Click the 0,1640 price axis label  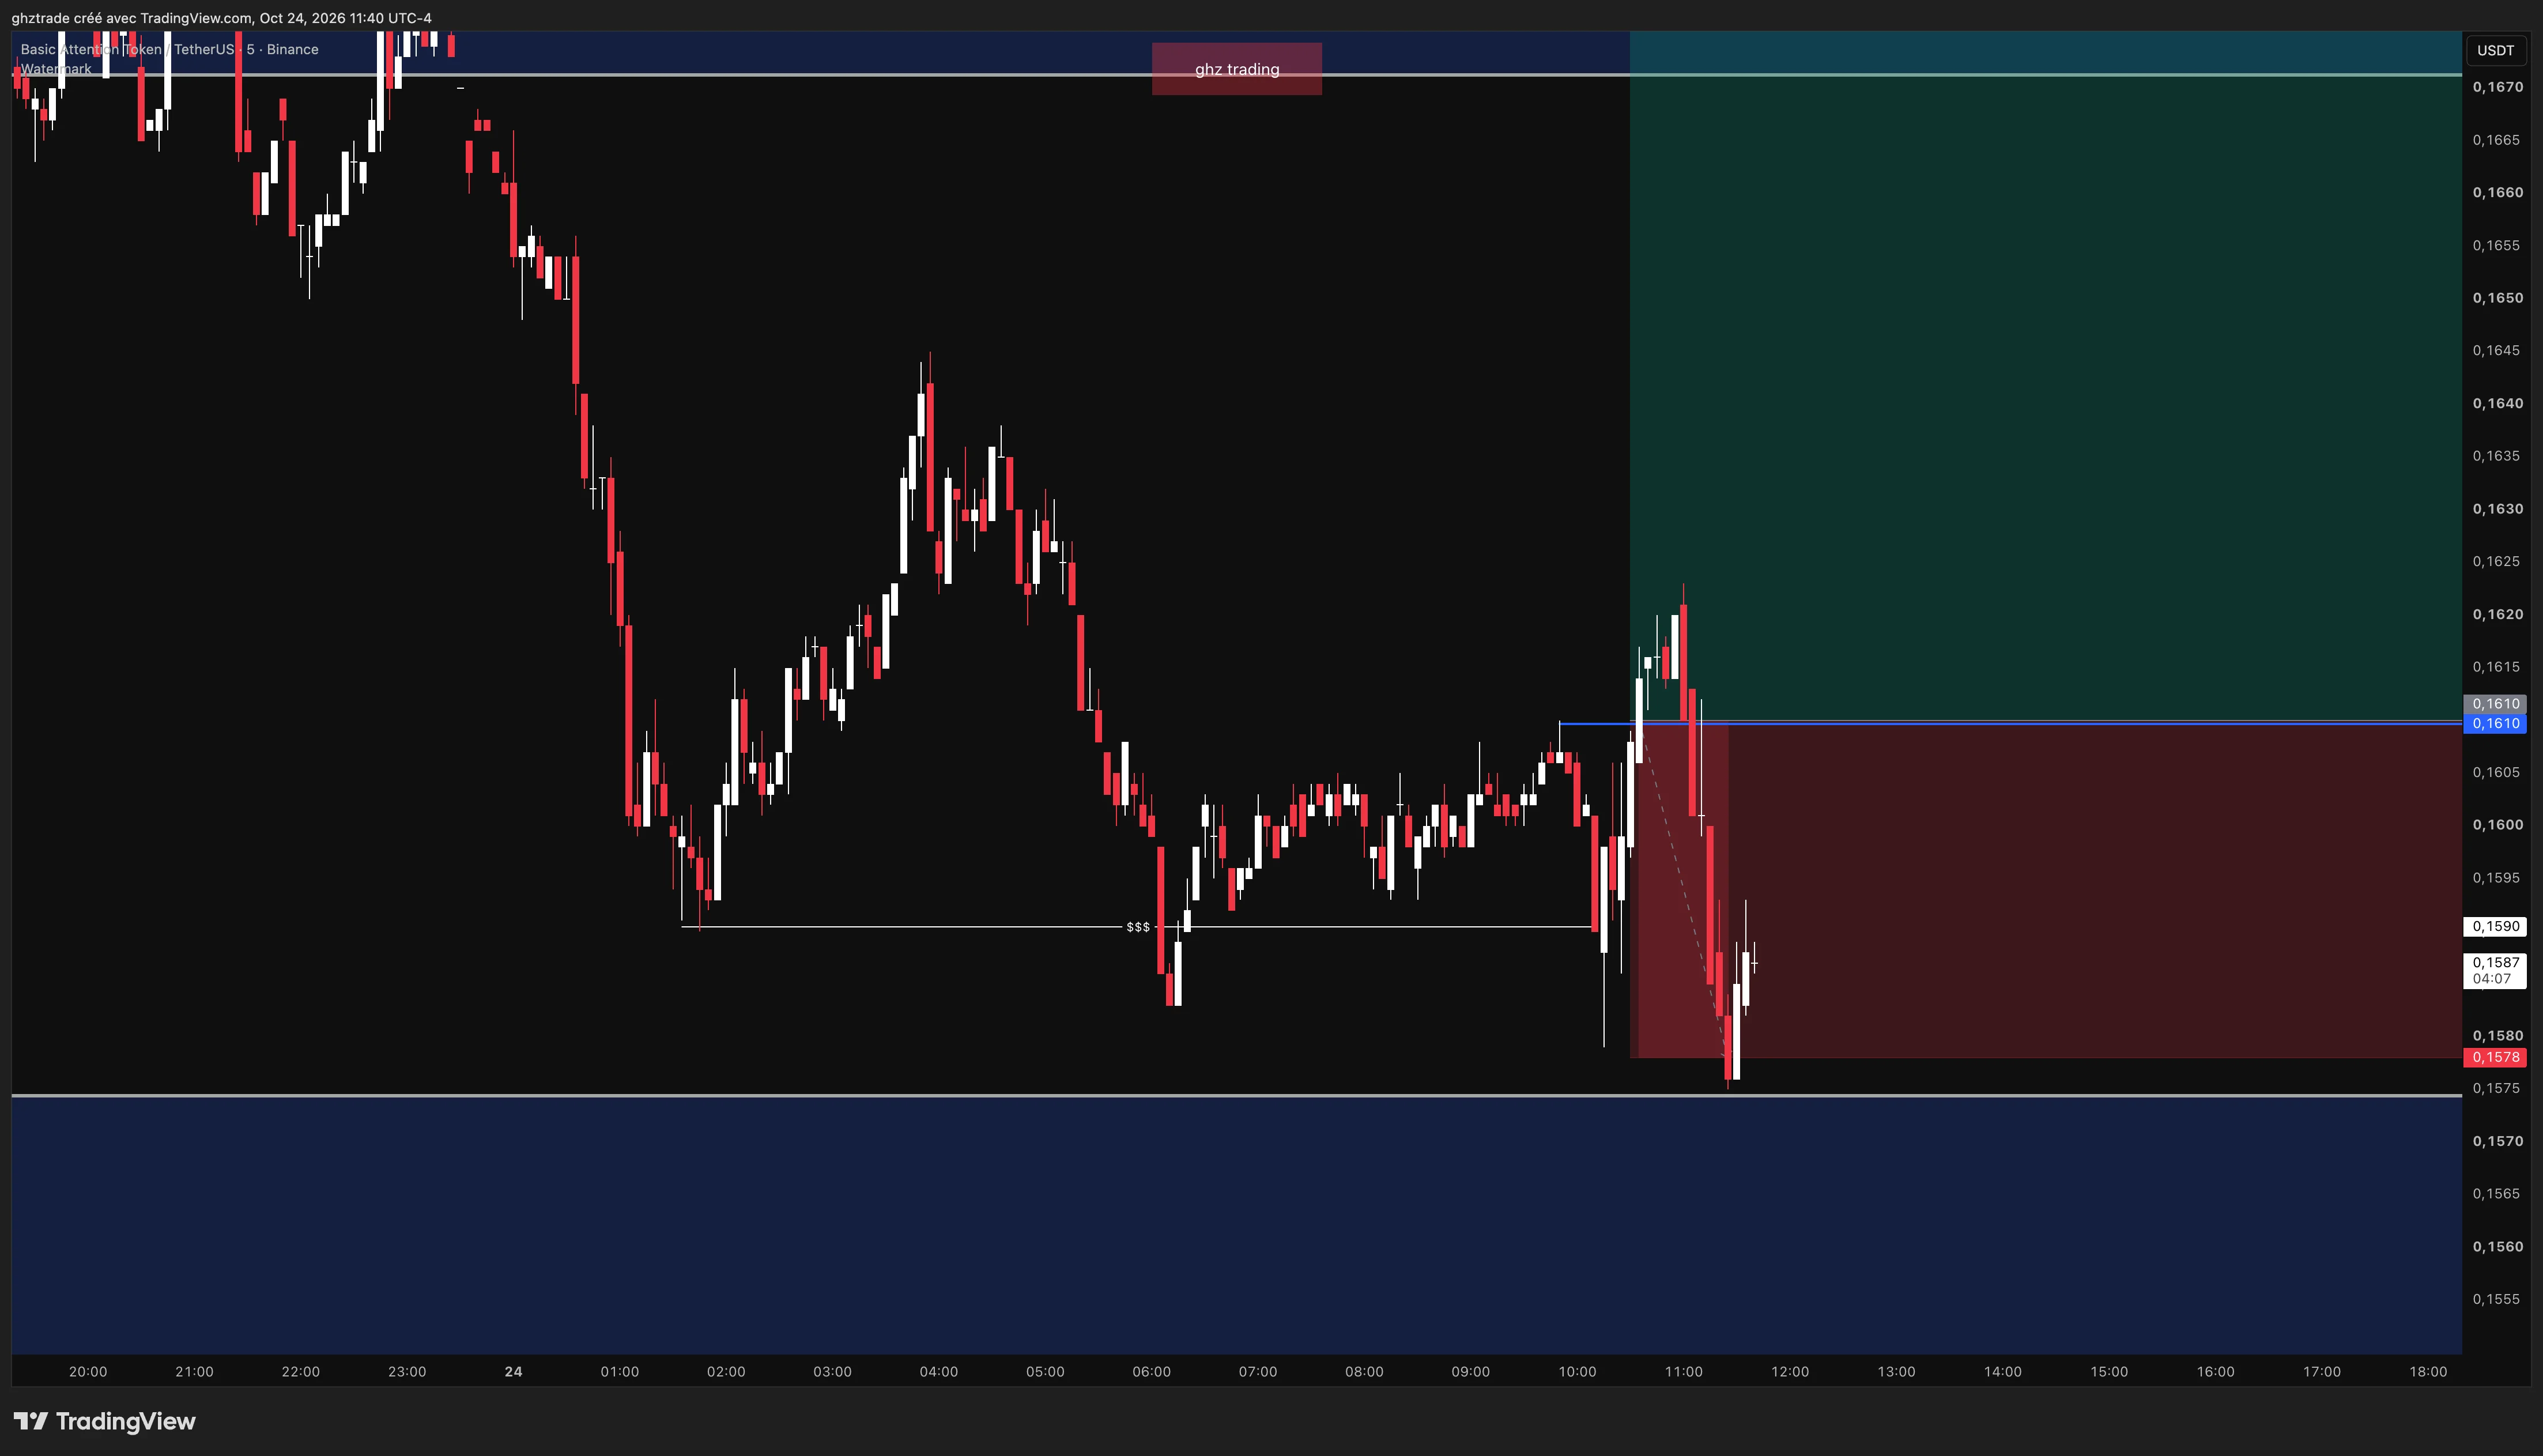click(x=2497, y=403)
